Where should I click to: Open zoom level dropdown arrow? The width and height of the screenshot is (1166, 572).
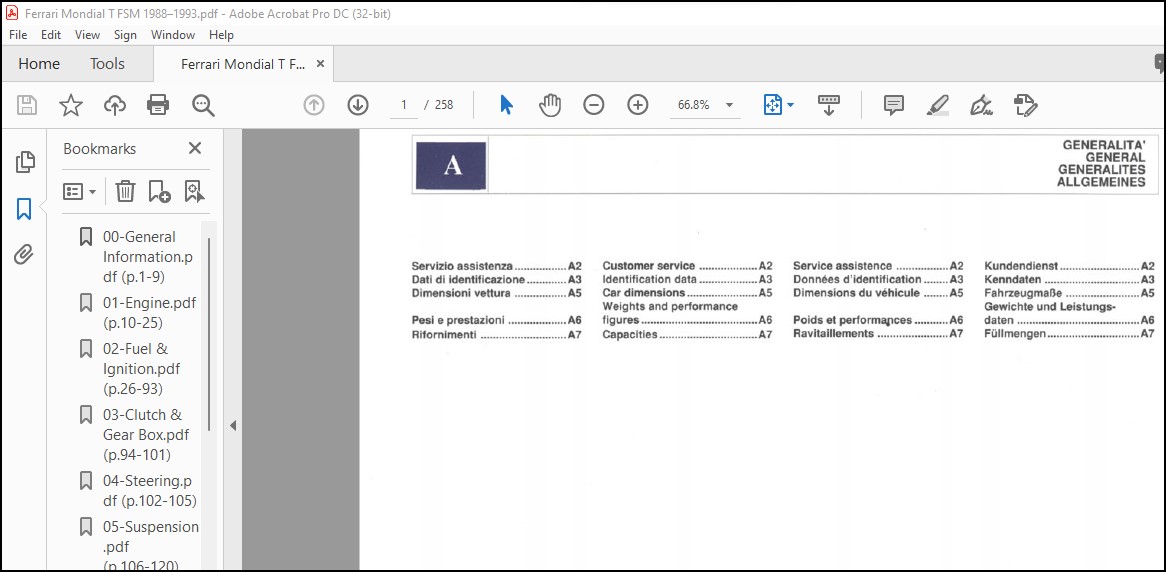tap(729, 105)
